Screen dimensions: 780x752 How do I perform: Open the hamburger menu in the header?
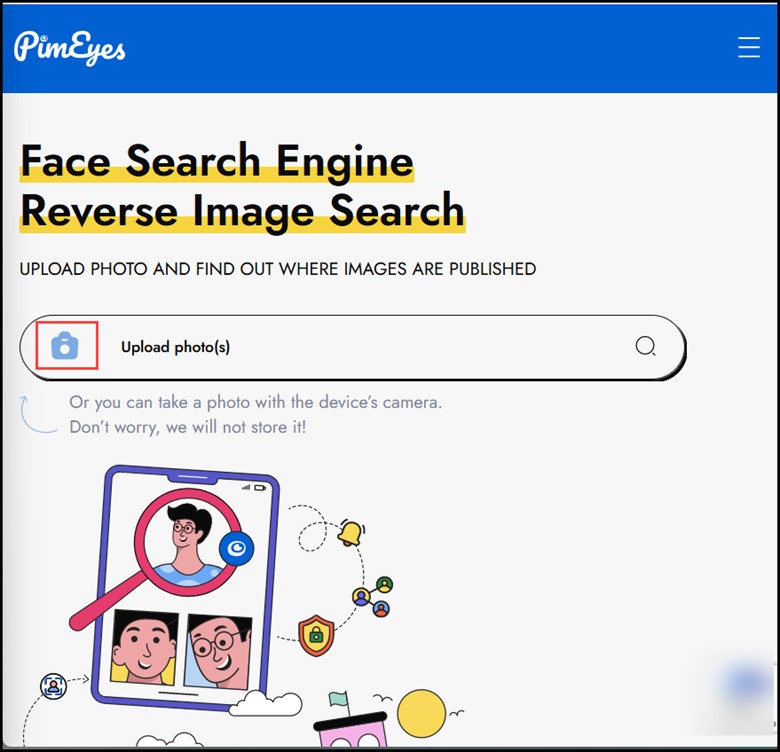tap(748, 47)
